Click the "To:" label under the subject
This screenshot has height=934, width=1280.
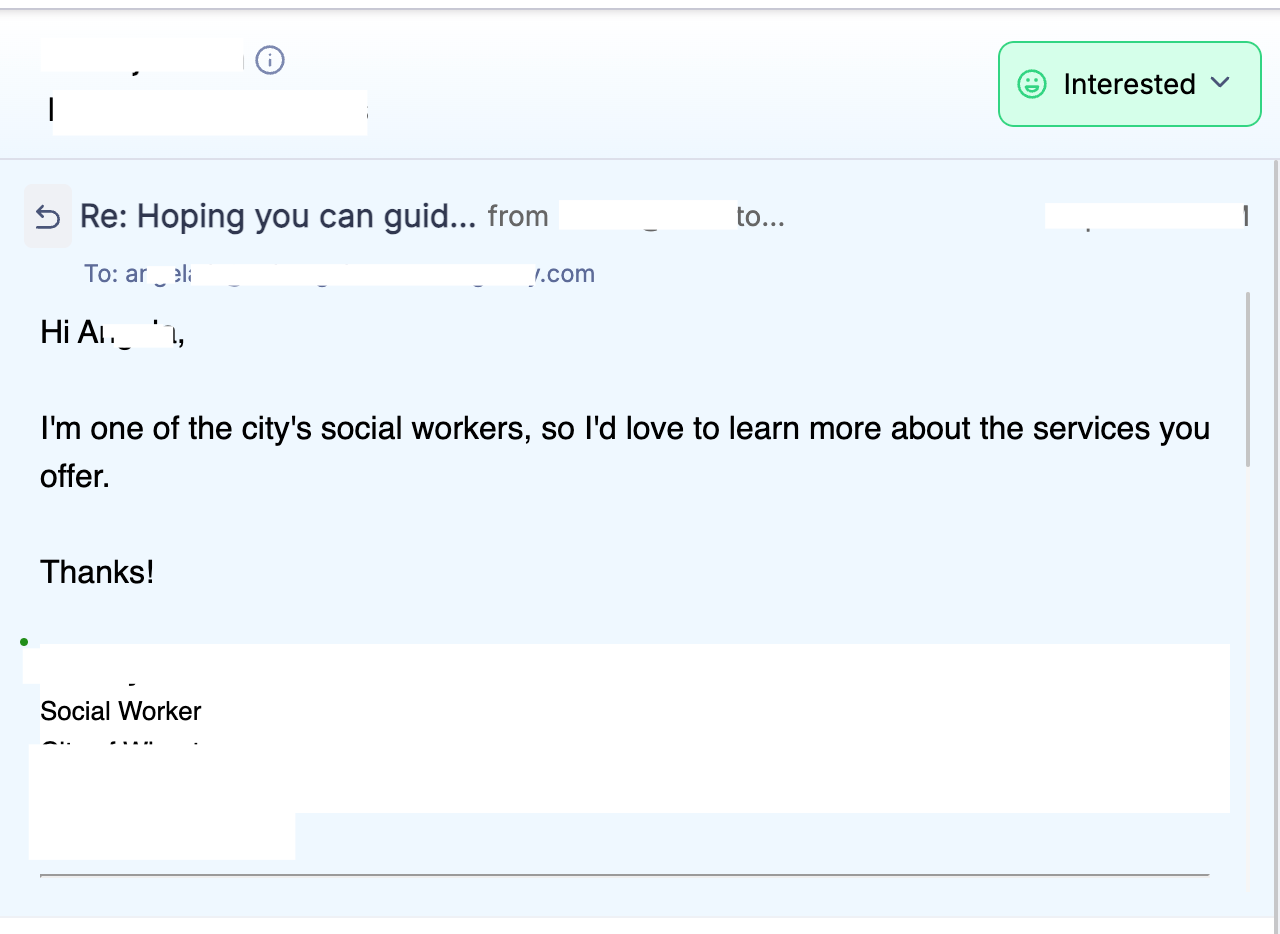(x=101, y=274)
